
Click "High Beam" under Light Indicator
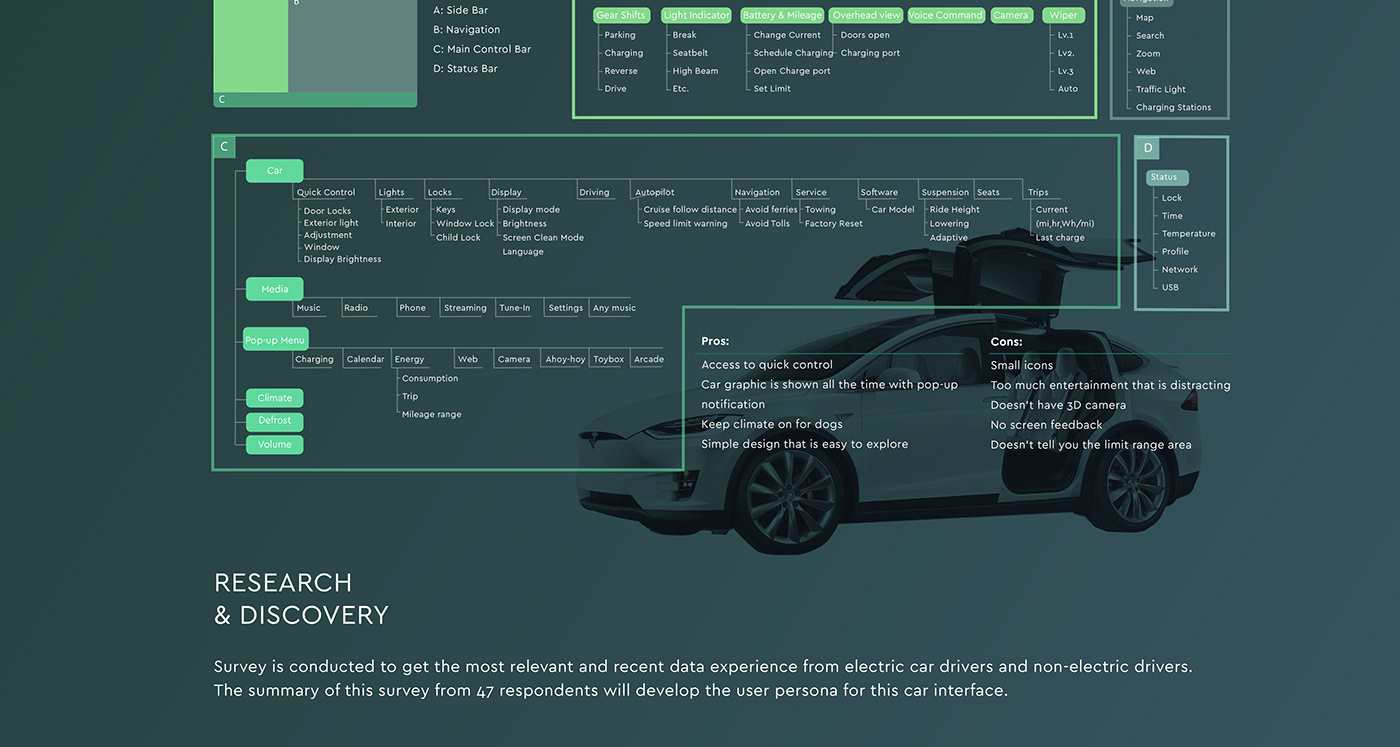695,71
